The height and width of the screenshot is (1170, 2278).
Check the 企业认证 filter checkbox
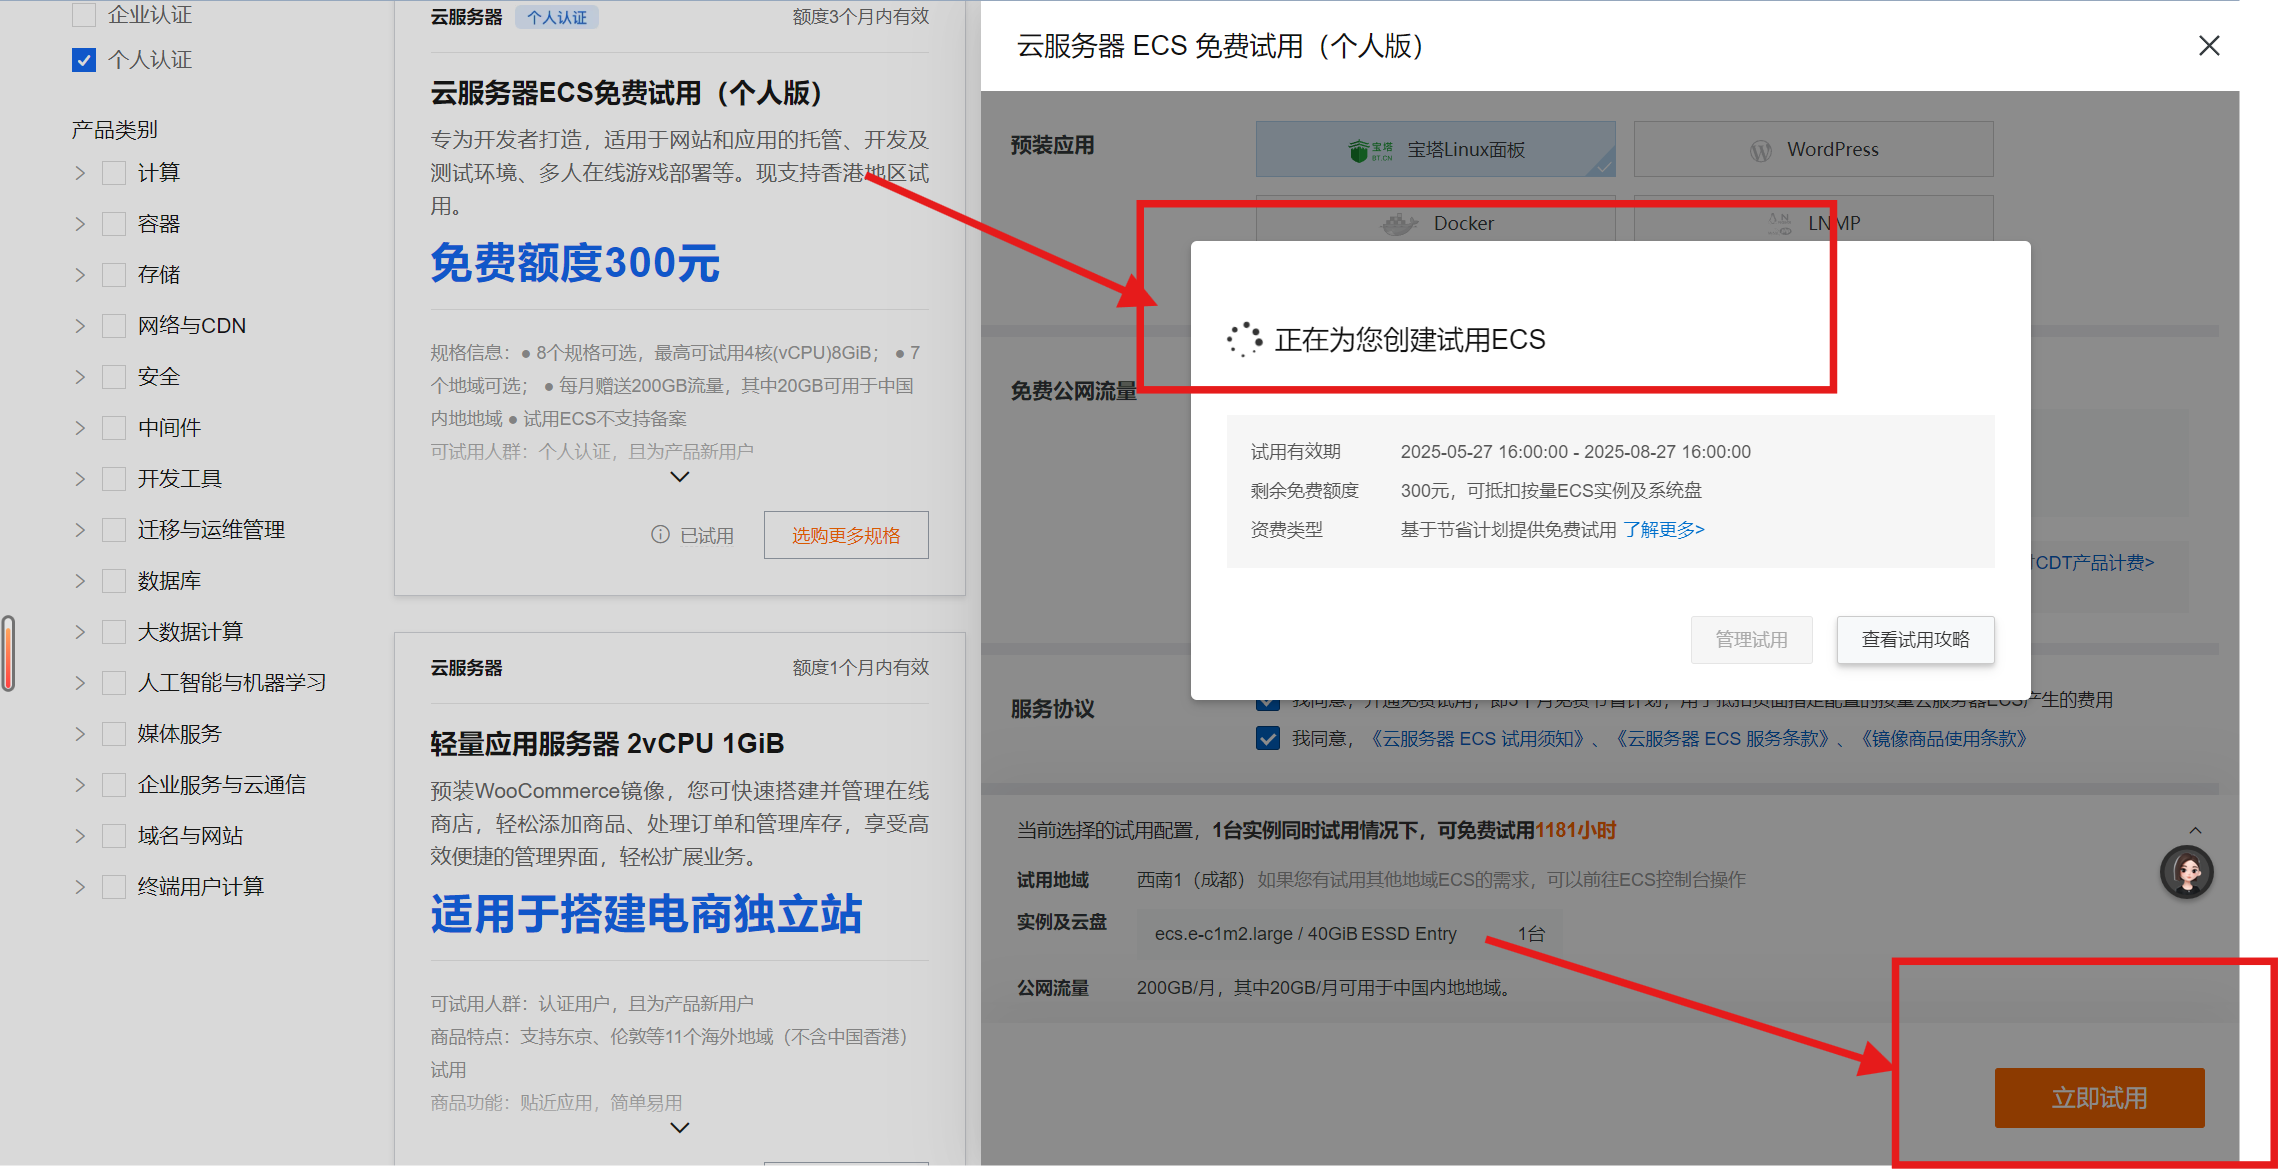point(84,15)
